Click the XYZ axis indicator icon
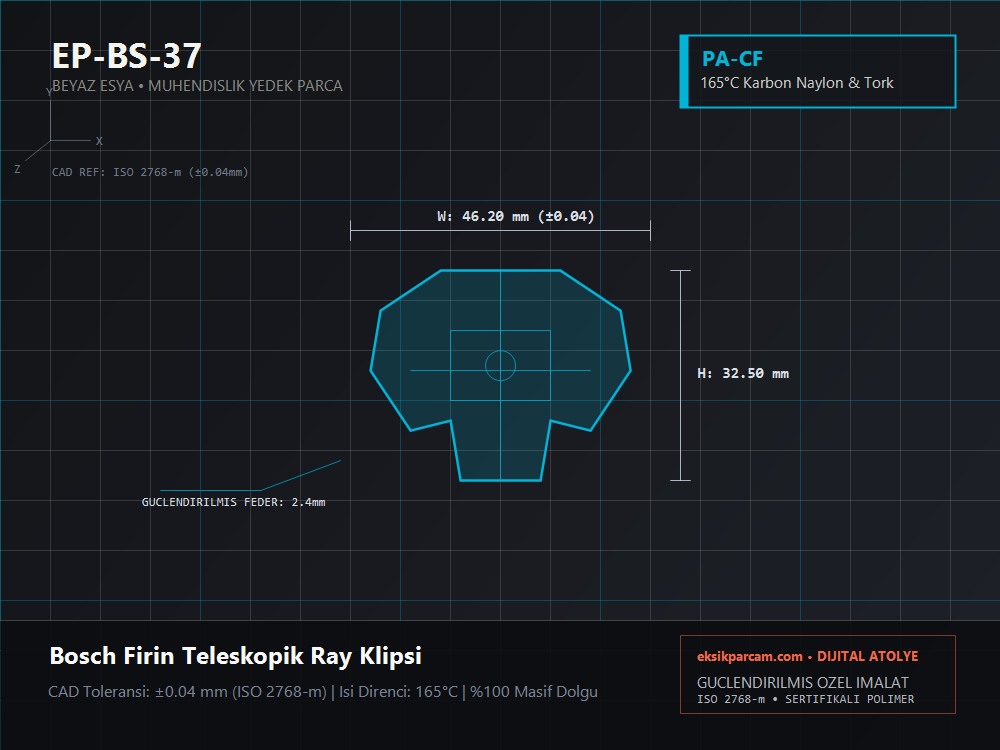Viewport: 1000px width, 750px height. click(x=59, y=131)
